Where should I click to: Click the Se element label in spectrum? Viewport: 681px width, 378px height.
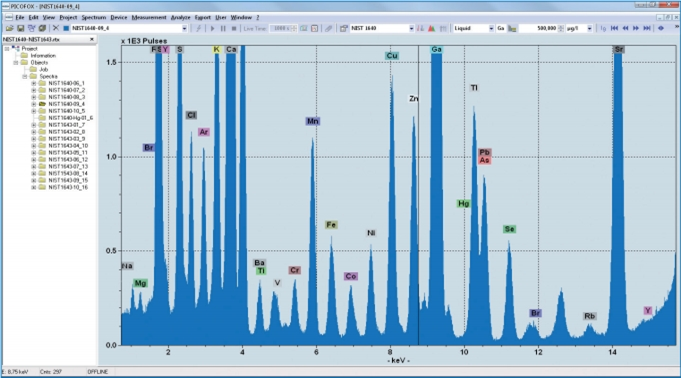pyautogui.click(x=509, y=229)
